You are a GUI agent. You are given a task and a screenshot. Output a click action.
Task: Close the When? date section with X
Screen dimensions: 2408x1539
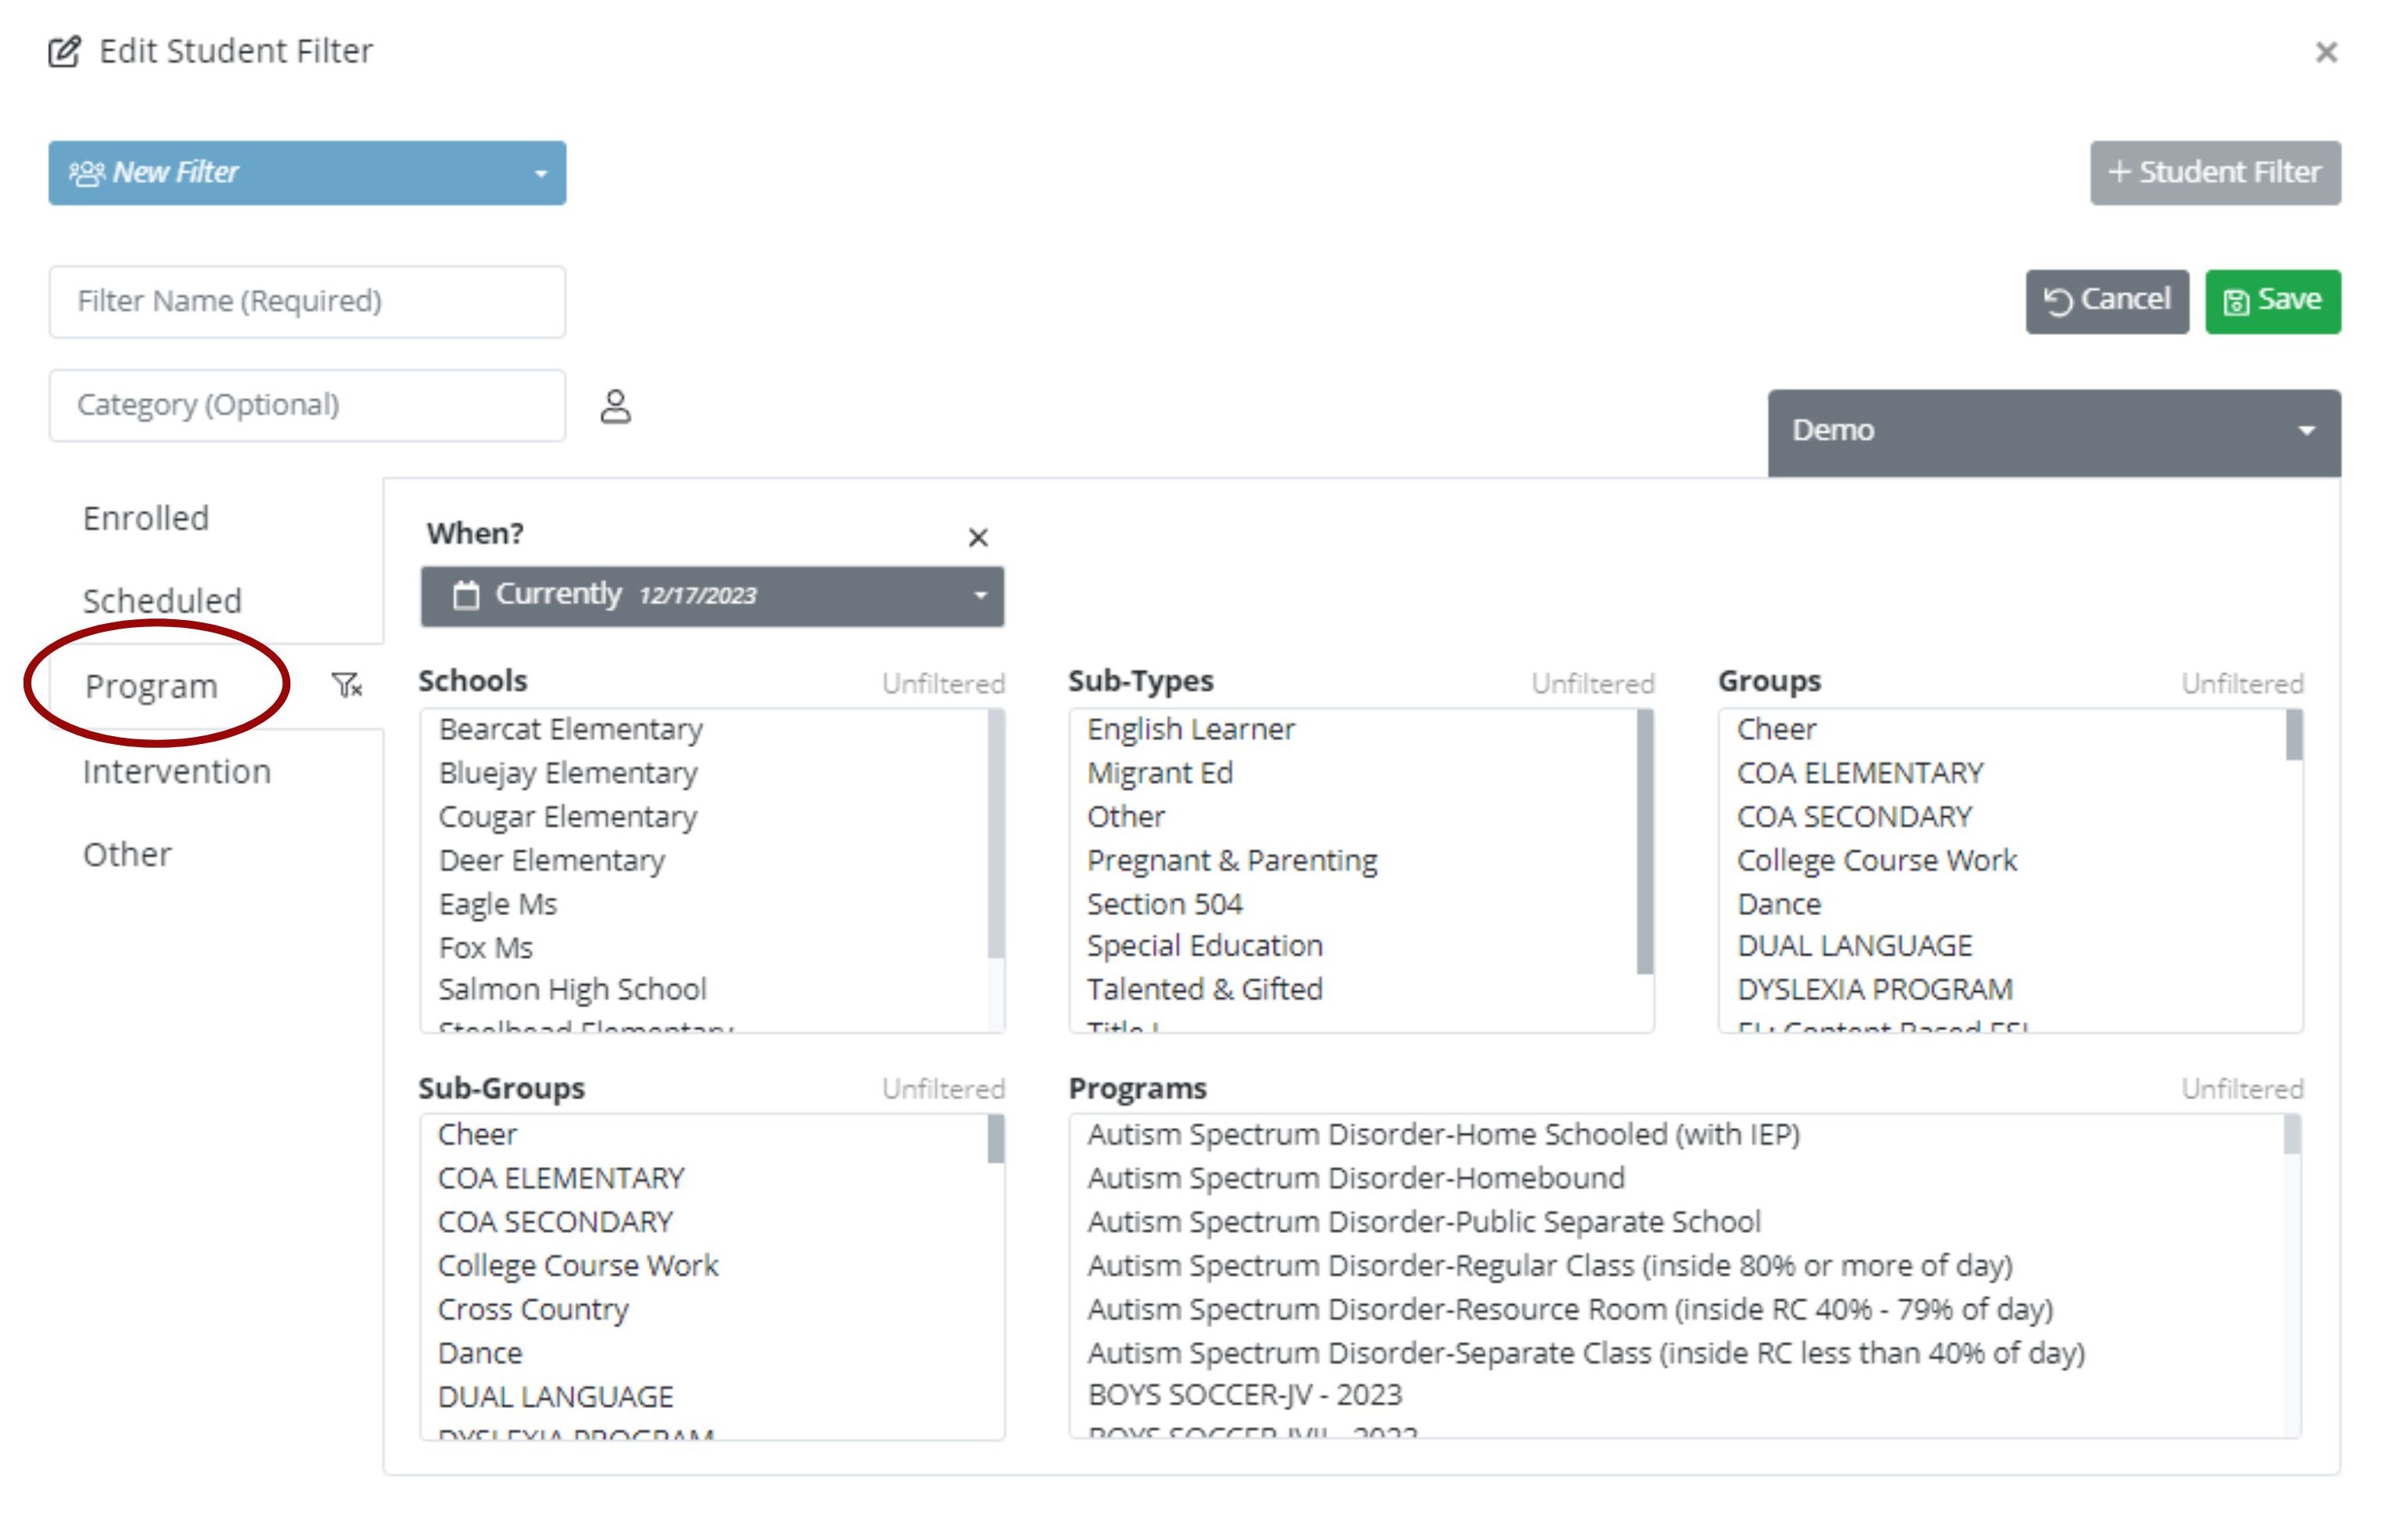coord(978,538)
